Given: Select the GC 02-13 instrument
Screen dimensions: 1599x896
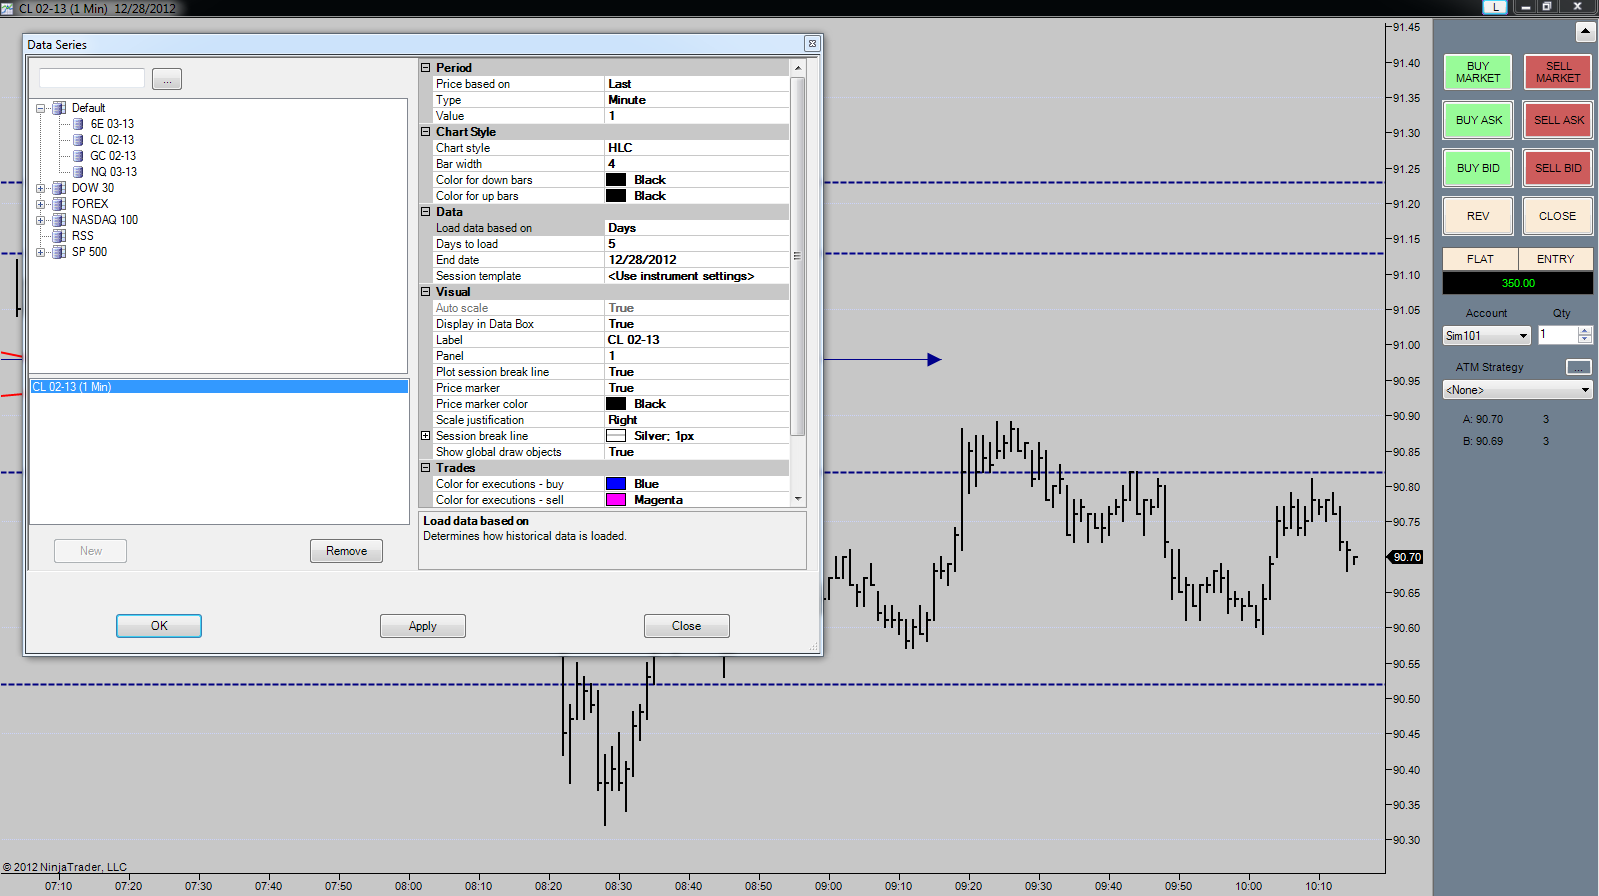Looking at the screenshot, I should tap(113, 156).
